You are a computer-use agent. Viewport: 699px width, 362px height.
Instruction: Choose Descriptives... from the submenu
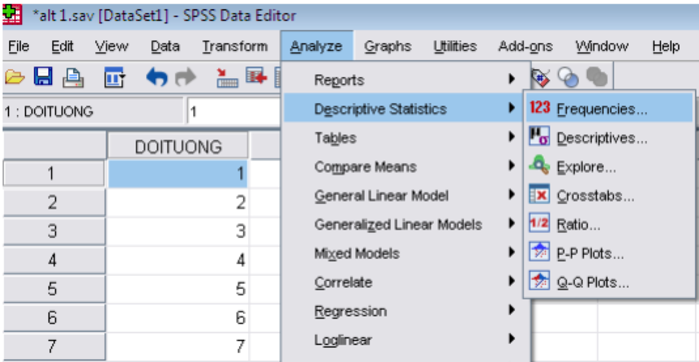point(609,137)
